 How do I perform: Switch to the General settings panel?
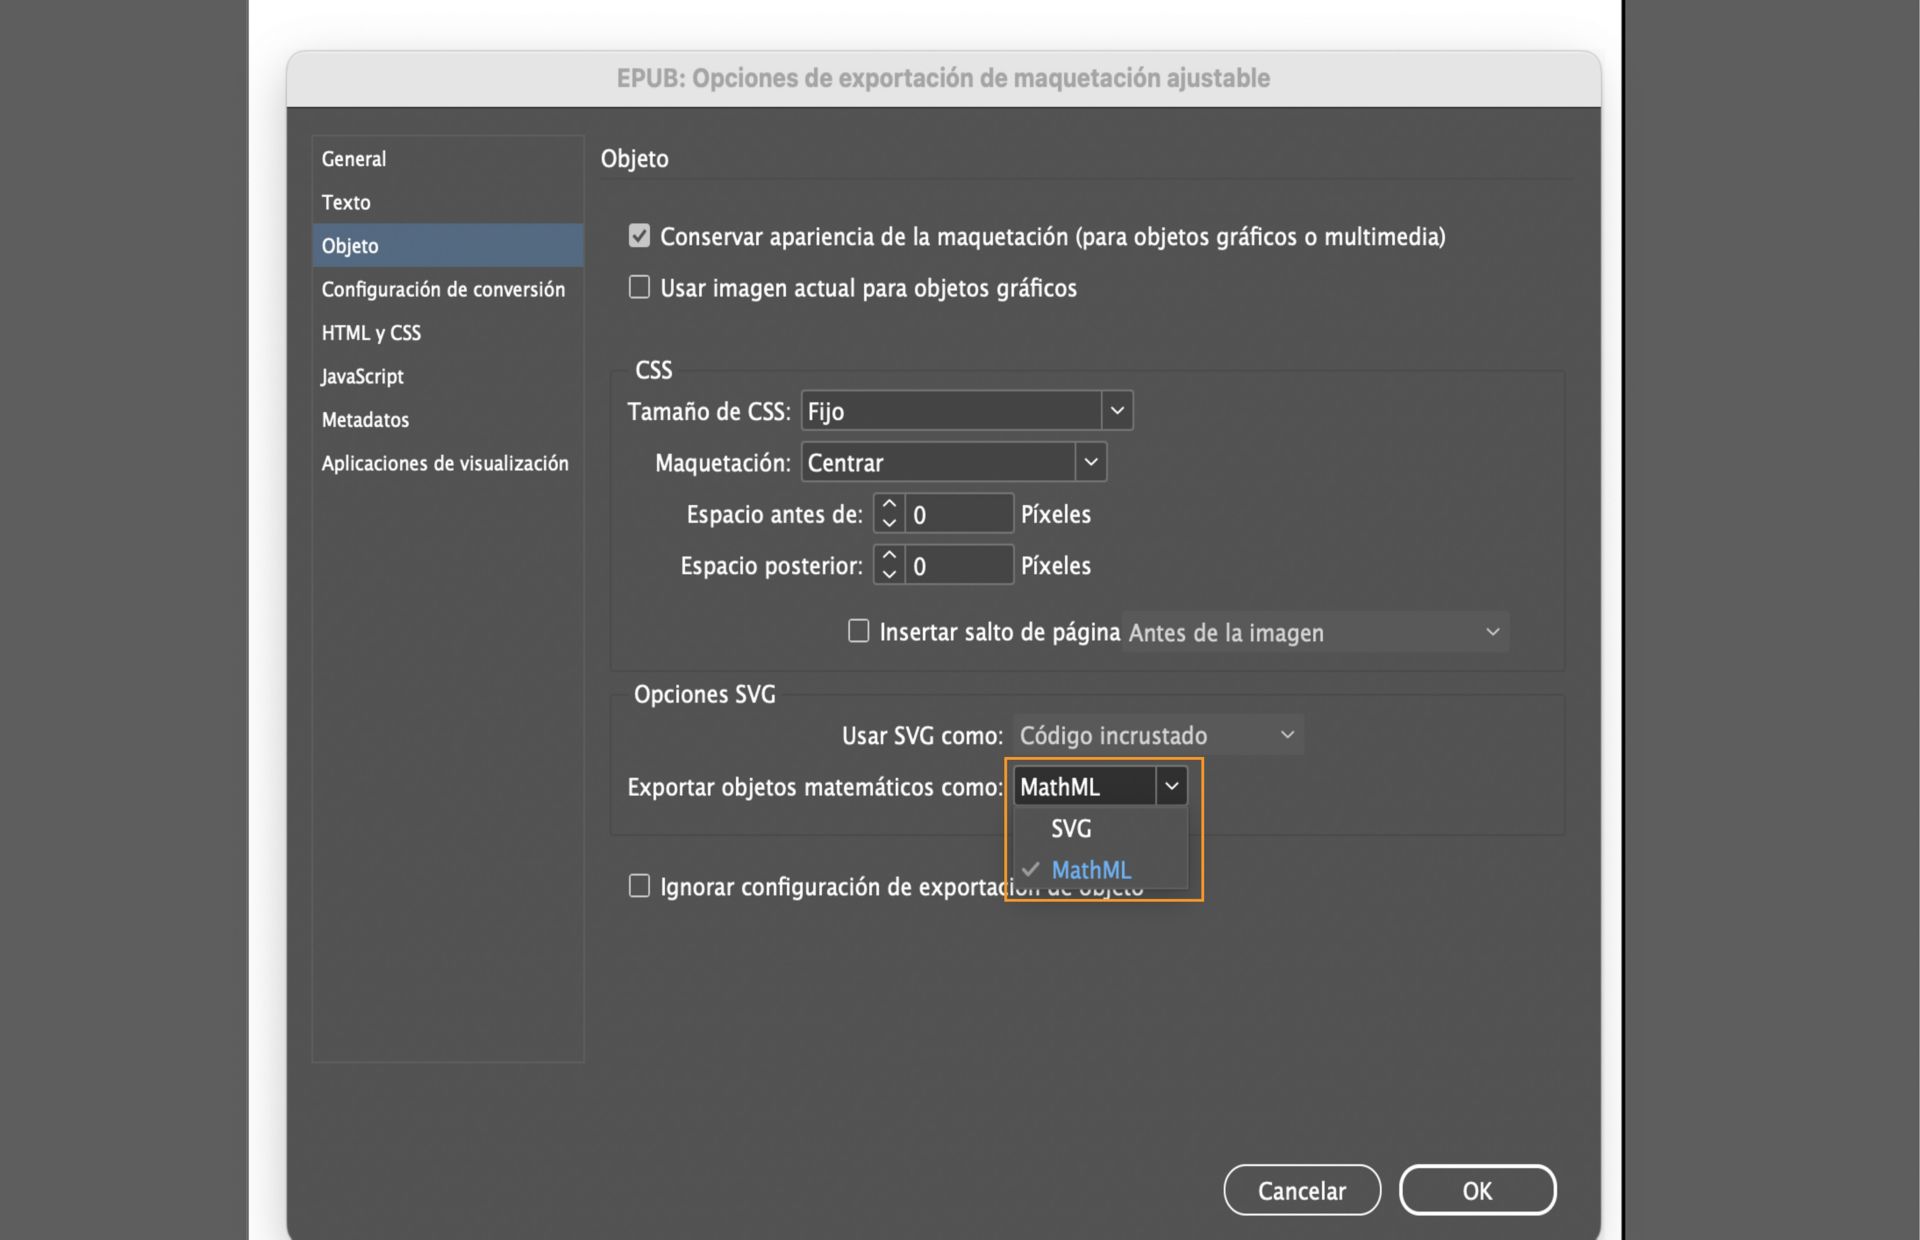[353, 158]
